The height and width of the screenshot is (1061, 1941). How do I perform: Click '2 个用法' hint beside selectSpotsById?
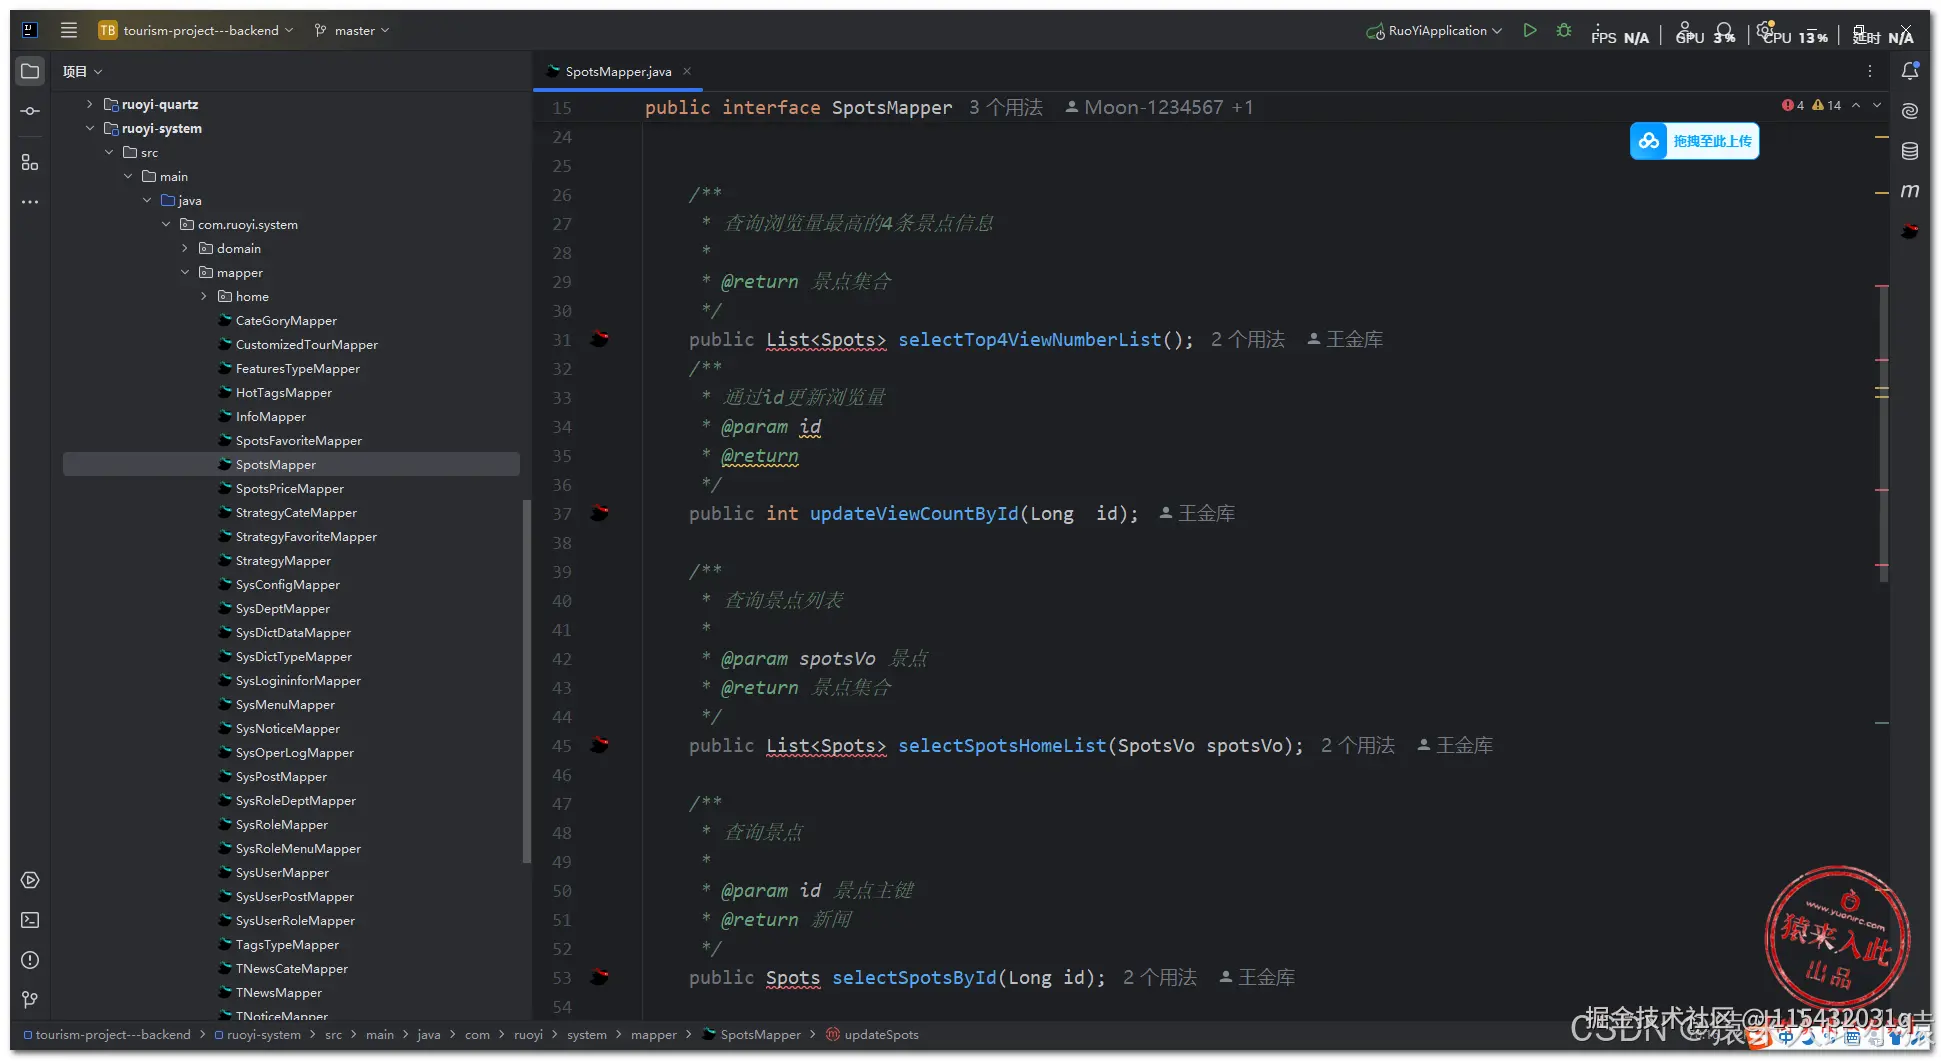(1159, 977)
